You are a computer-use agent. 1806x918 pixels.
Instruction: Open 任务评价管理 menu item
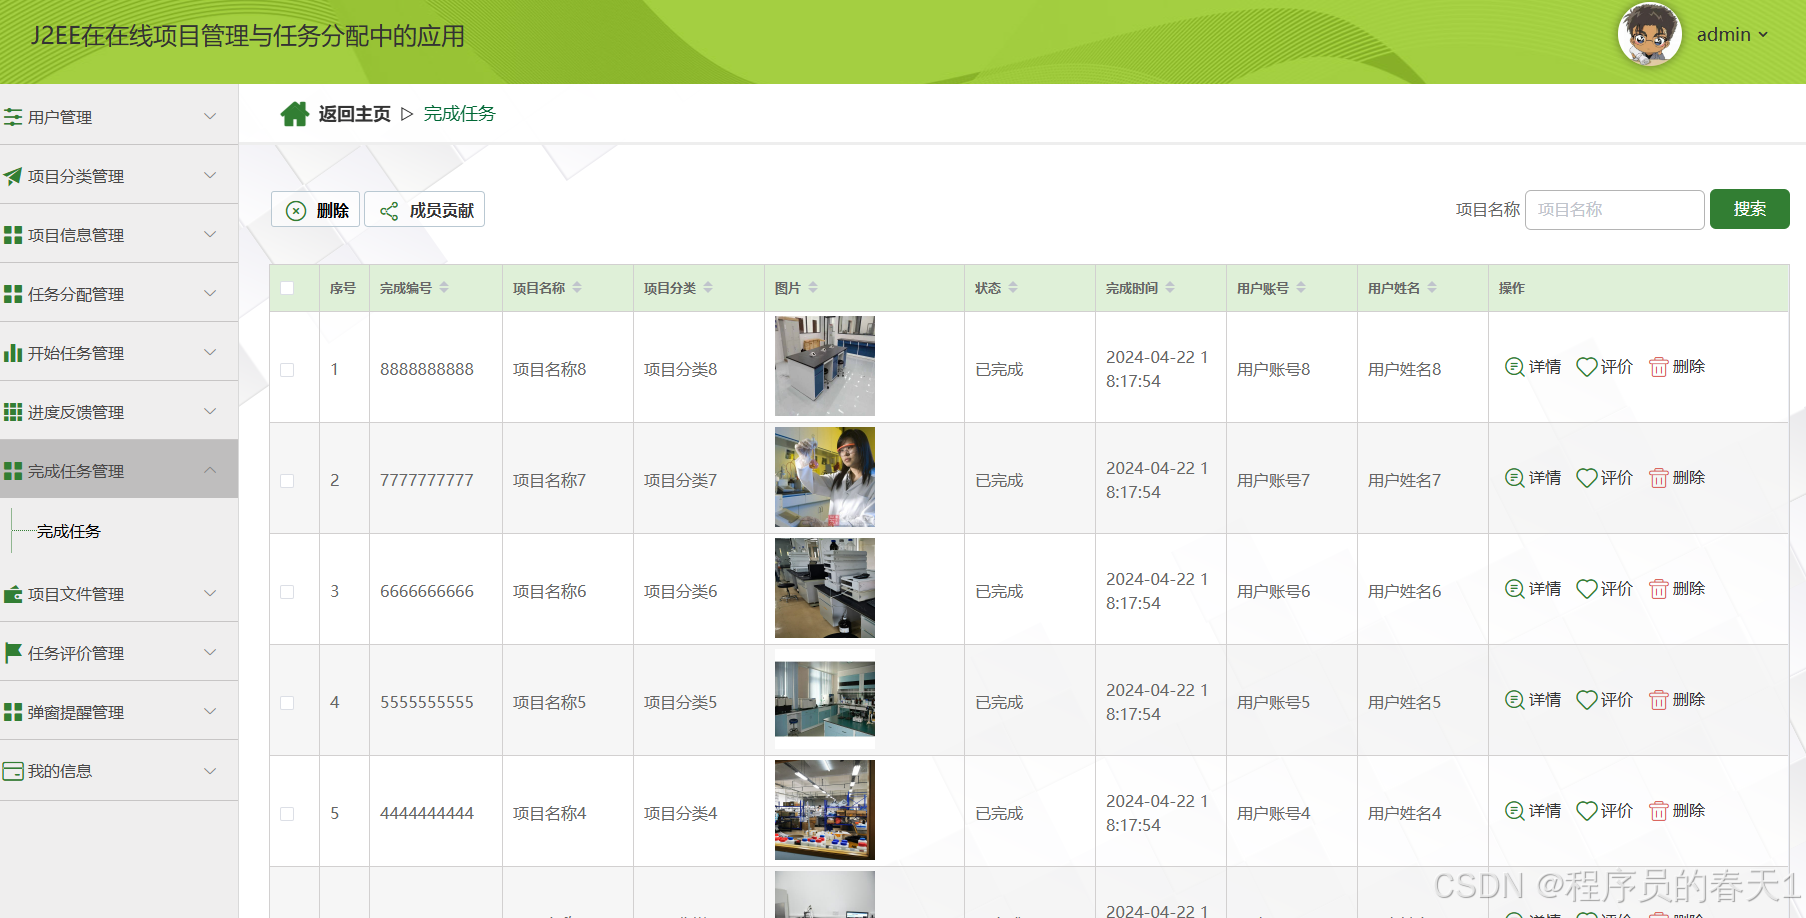click(x=119, y=652)
